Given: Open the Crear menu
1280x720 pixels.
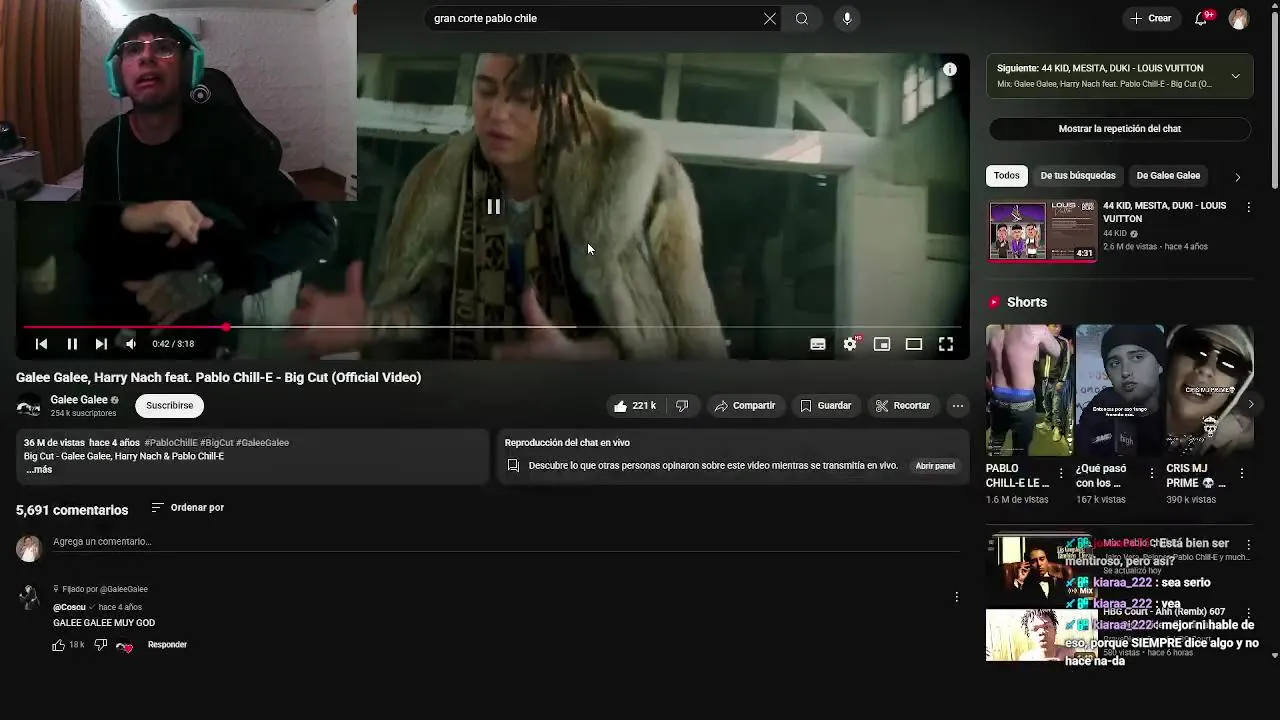Looking at the screenshot, I should [1150, 18].
